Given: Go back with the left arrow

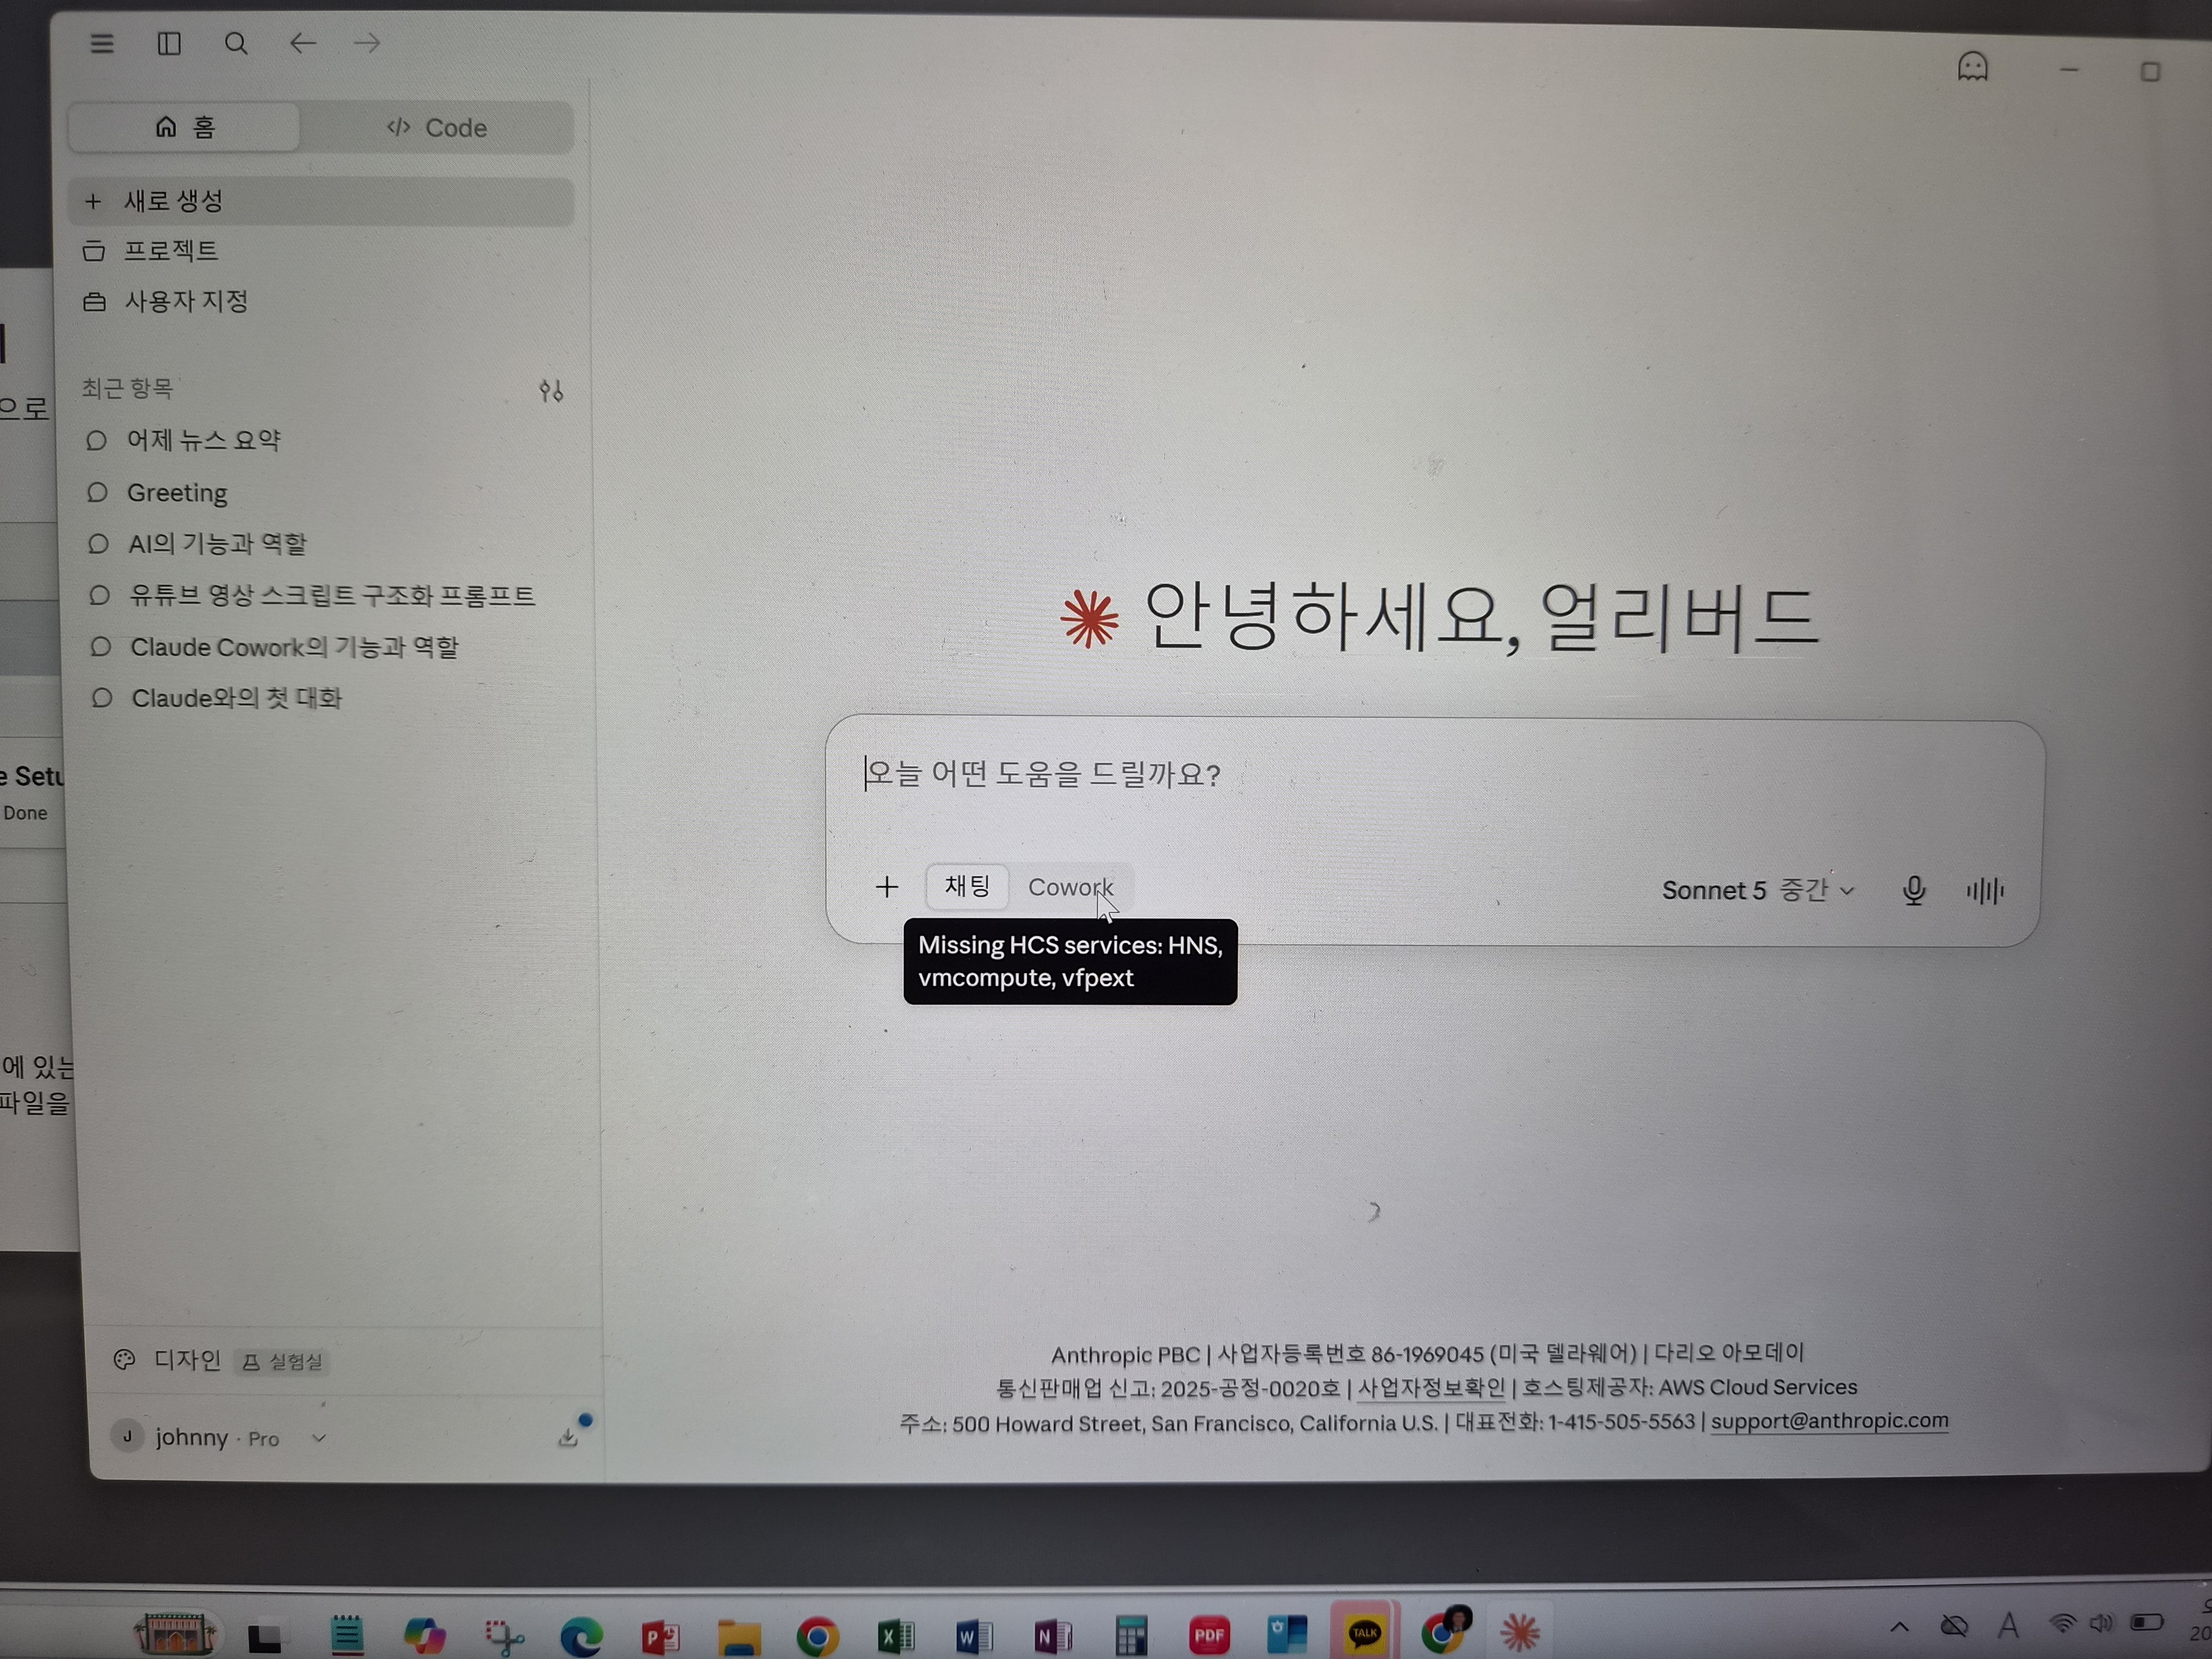Looking at the screenshot, I should point(302,43).
